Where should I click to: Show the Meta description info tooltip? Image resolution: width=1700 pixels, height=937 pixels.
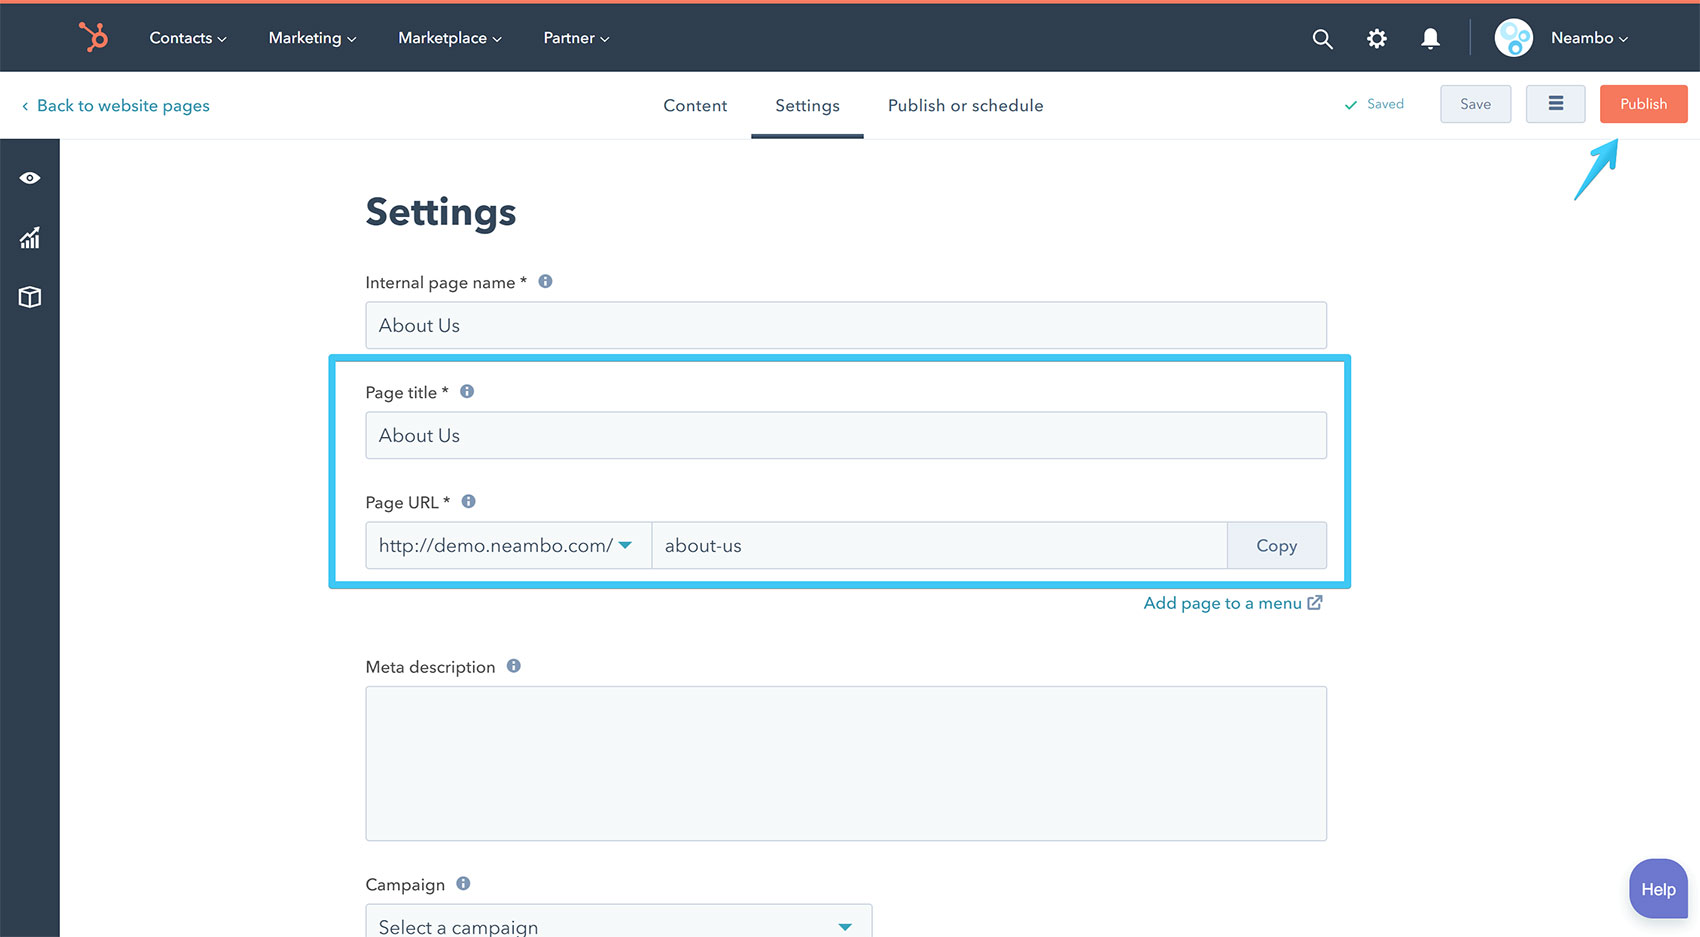pyautogui.click(x=514, y=665)
